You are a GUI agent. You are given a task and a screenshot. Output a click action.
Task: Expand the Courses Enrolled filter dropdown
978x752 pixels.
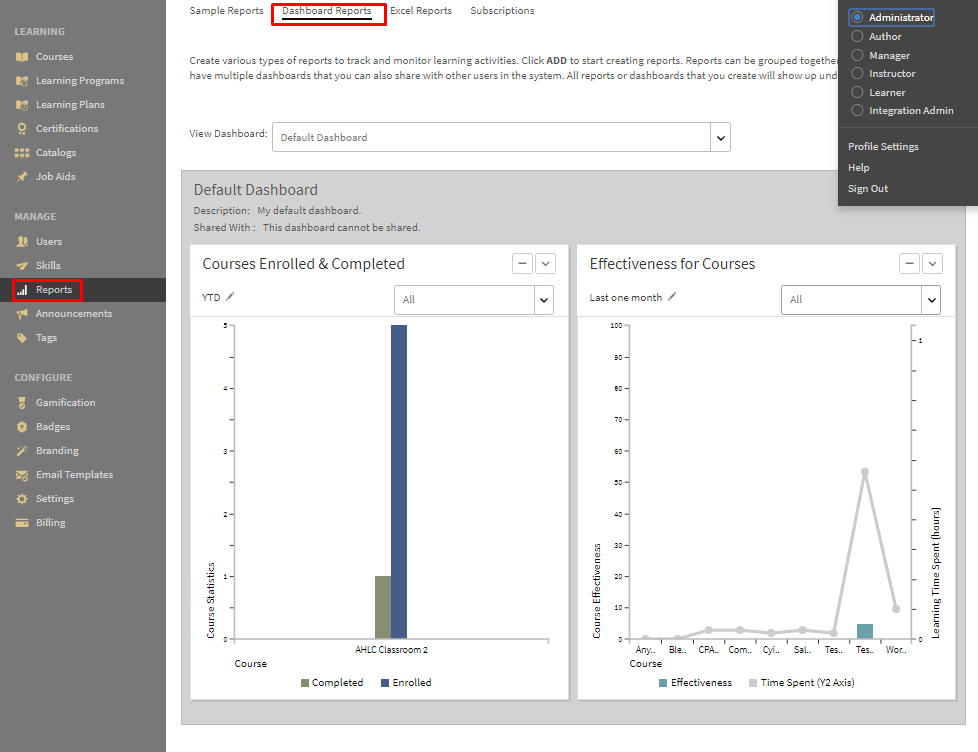coord(543,299)
